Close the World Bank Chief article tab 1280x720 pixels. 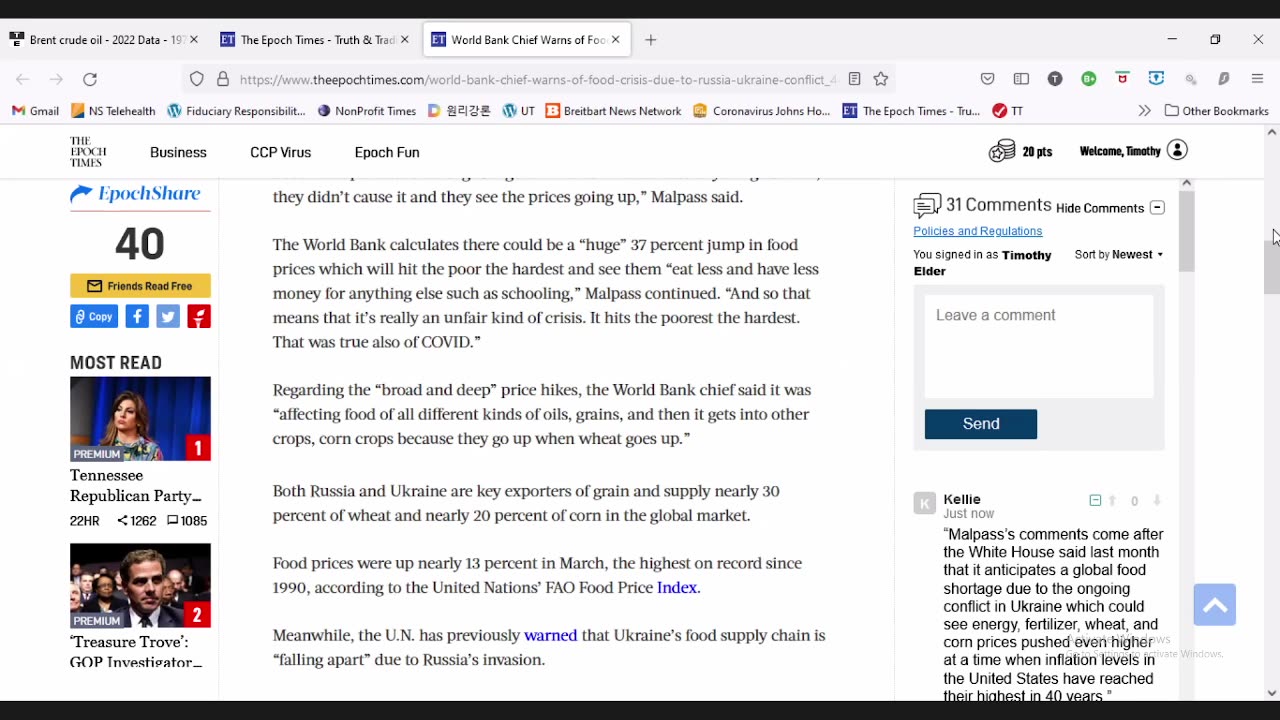[x=616, y=40]
